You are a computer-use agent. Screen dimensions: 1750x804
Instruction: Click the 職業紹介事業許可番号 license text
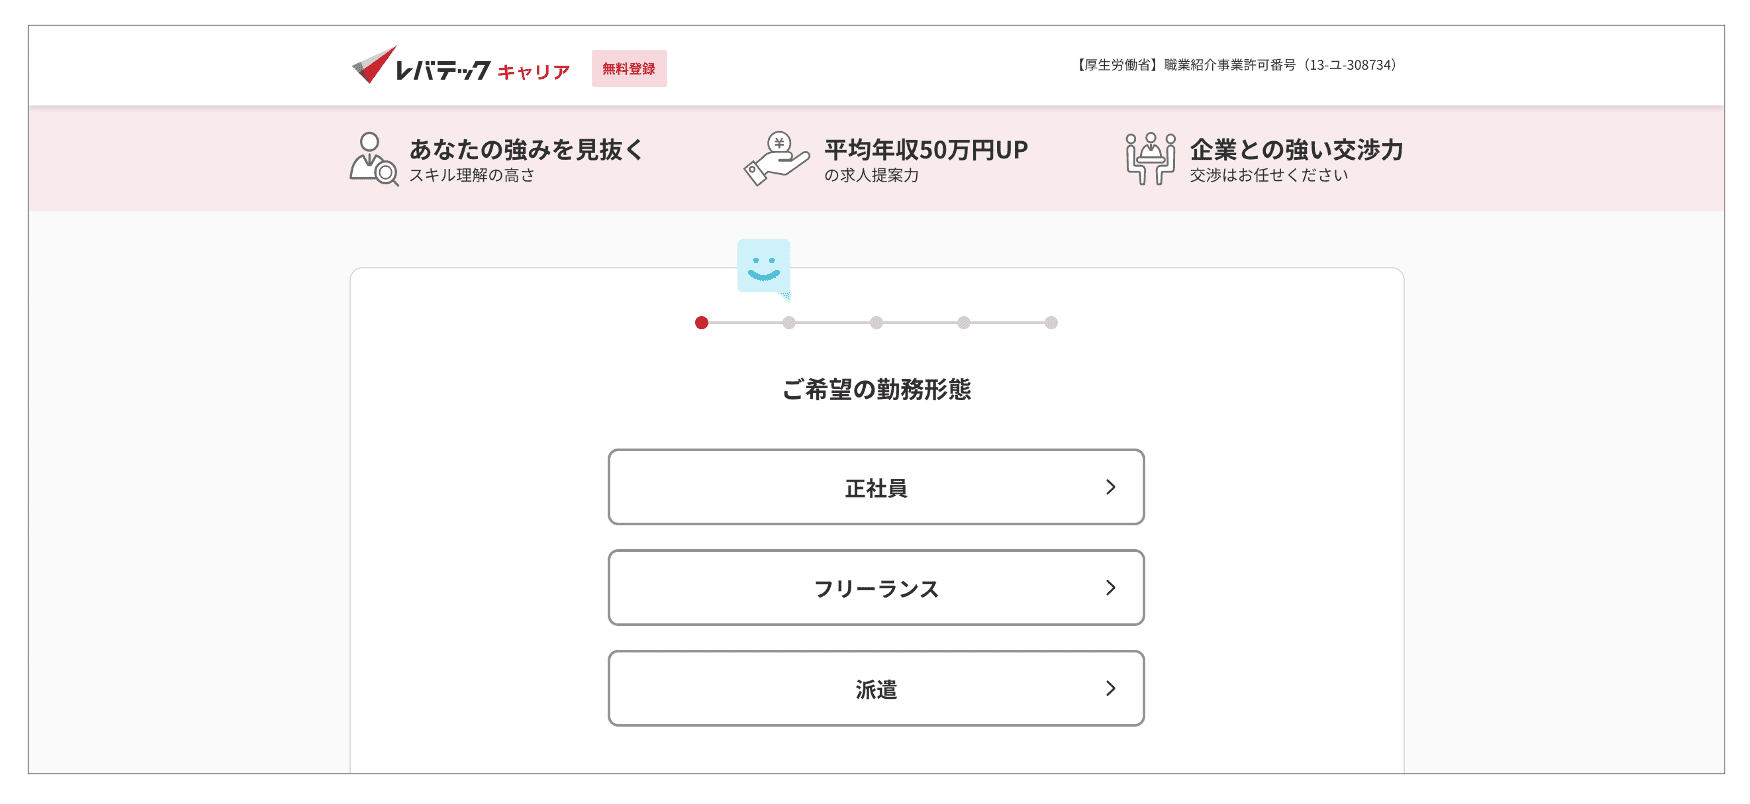pyautogui.click(x=1230, y=65)
